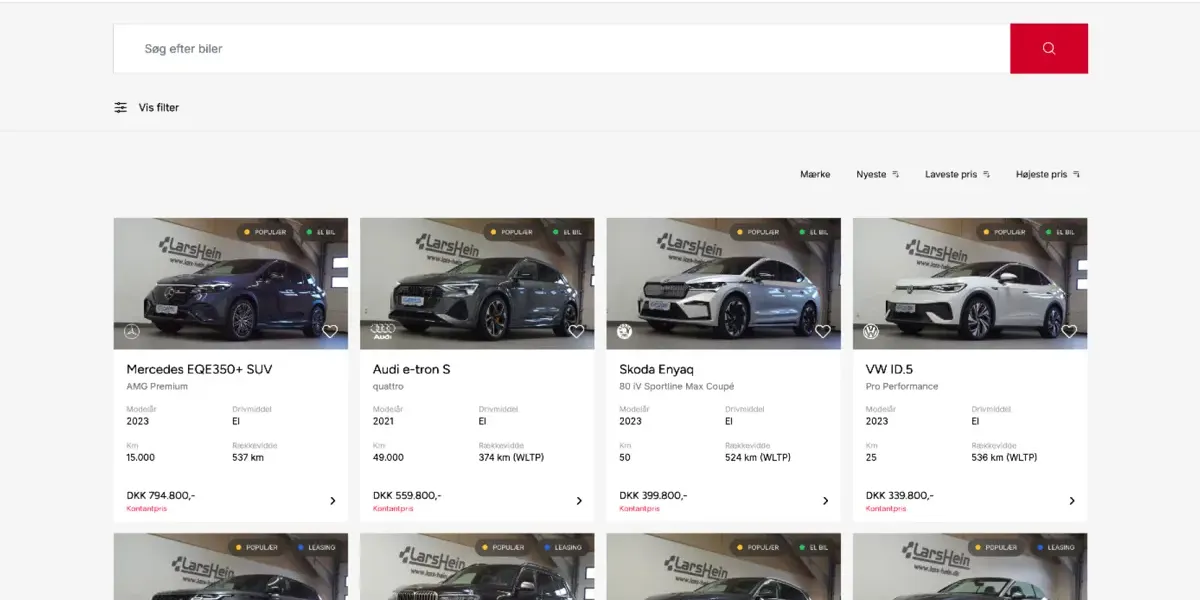The height and width of the screenshot is (600, 1200).
Task: Click the Audi logo on the car image
Action: coord(383,331)
